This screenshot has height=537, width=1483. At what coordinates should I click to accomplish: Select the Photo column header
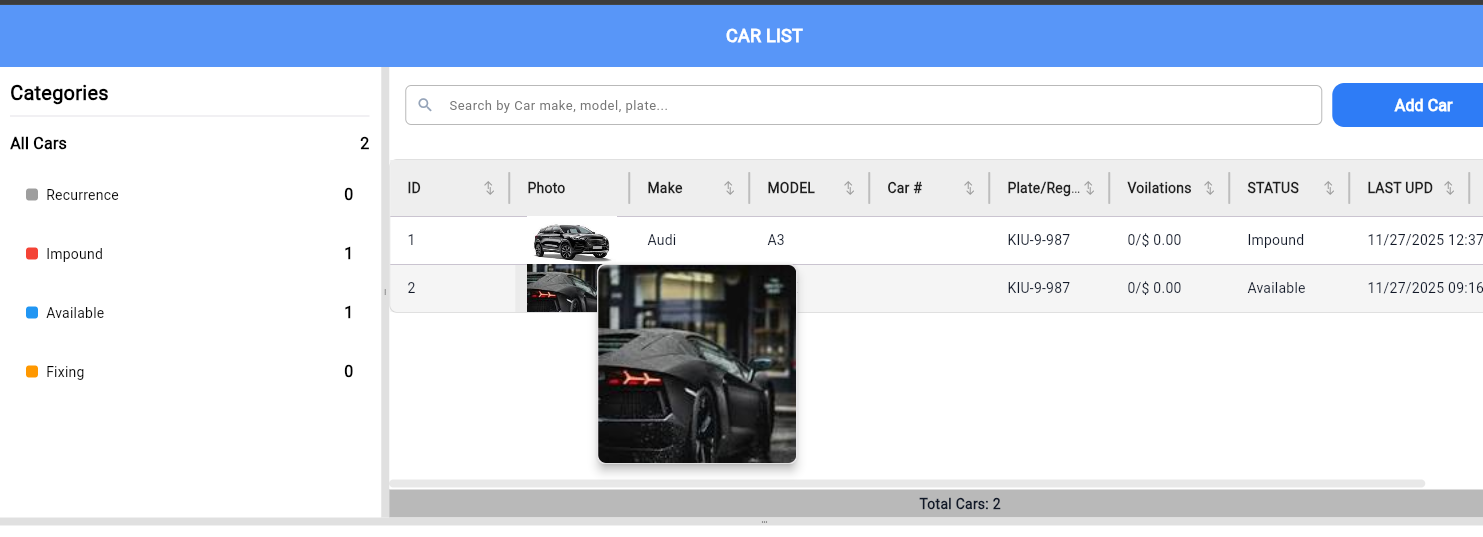point(546,188)
